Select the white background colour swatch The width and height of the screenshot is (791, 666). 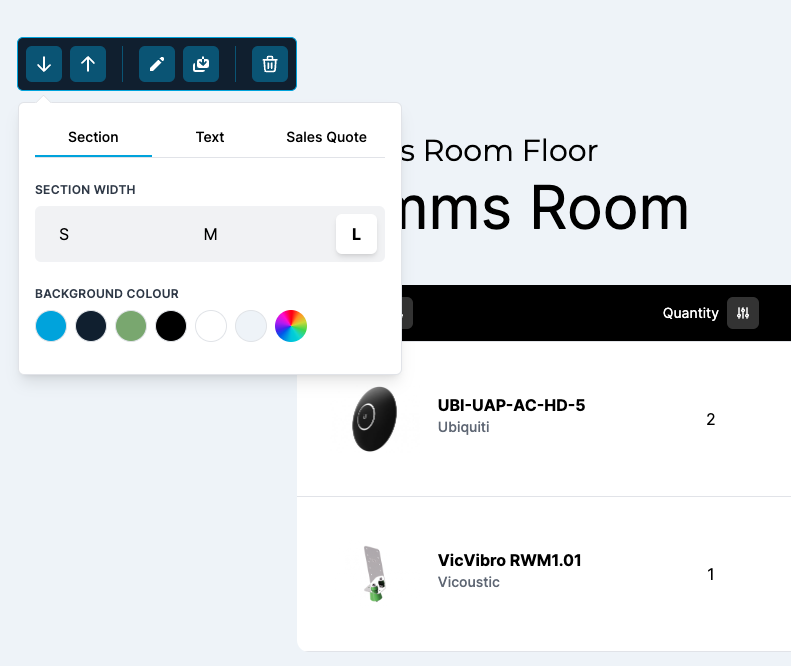coord(211,326)
